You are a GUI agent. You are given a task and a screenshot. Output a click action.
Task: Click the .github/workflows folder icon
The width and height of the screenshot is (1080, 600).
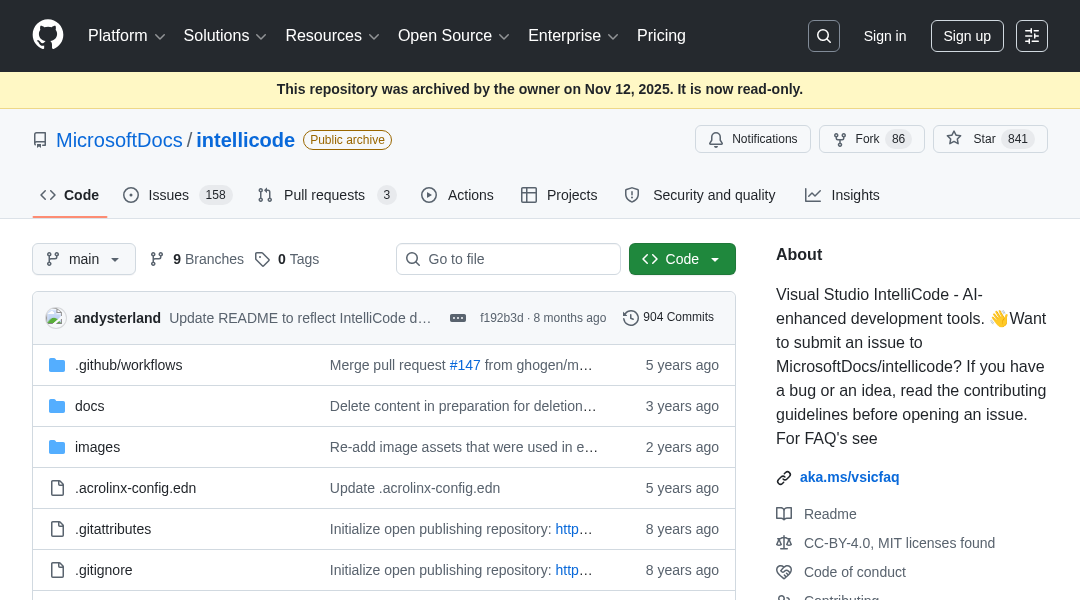[57, 365]
